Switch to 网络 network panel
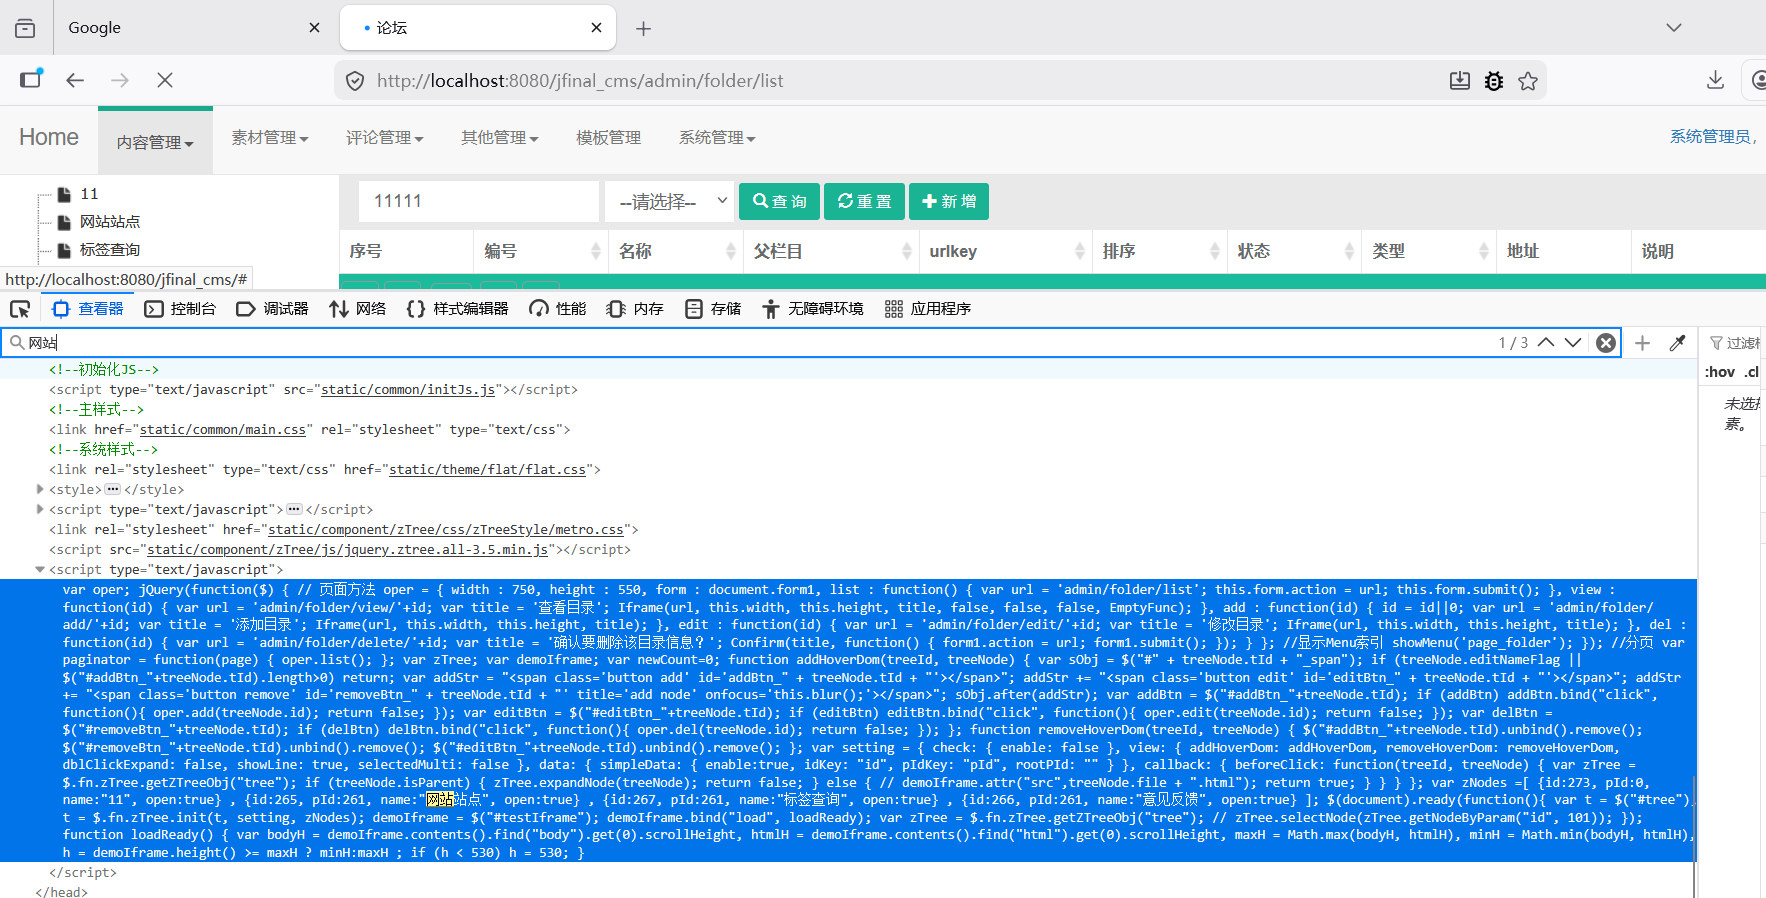Screen dimensions: 1766x898 [x=357, y=309]
